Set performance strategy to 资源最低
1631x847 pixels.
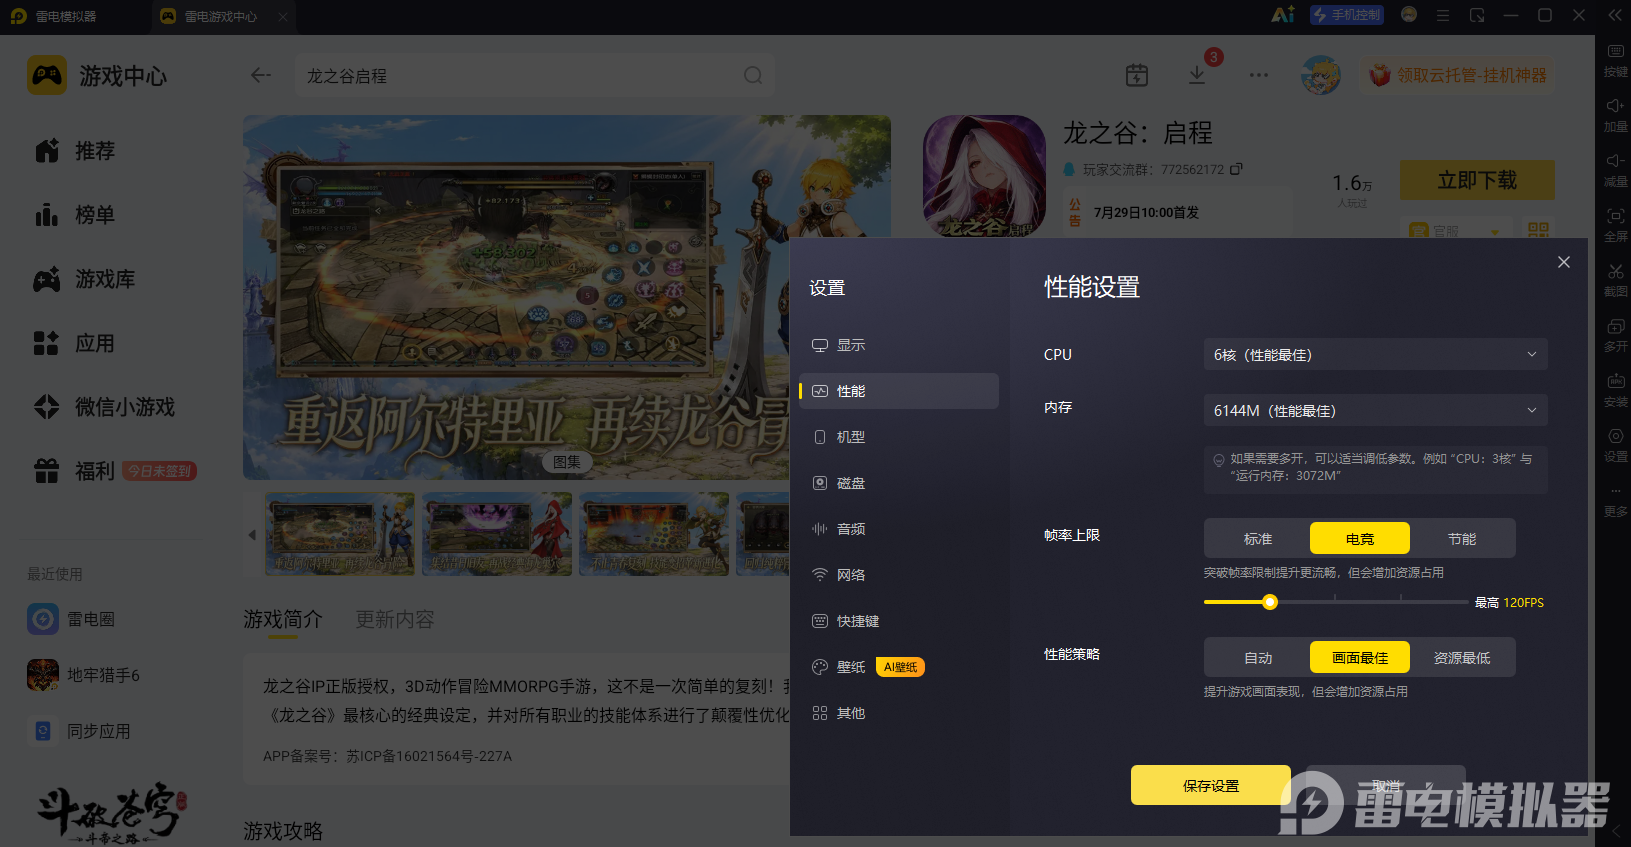1462,657
